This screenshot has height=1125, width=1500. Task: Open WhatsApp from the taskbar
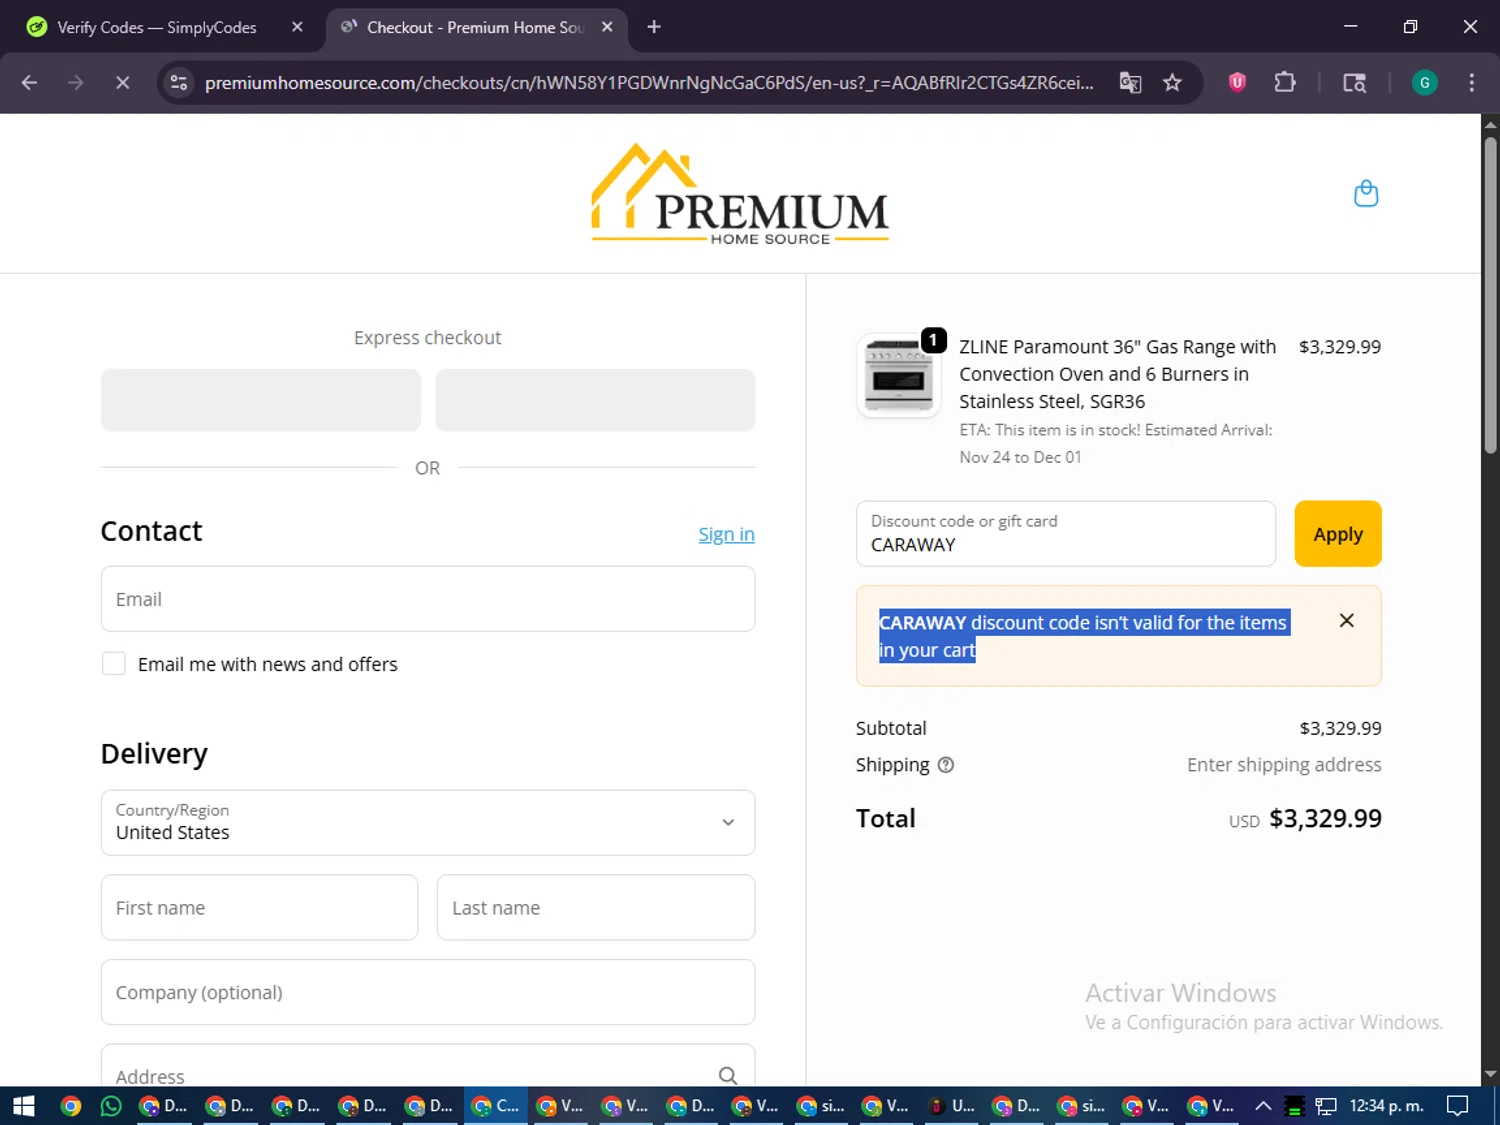111,1106
